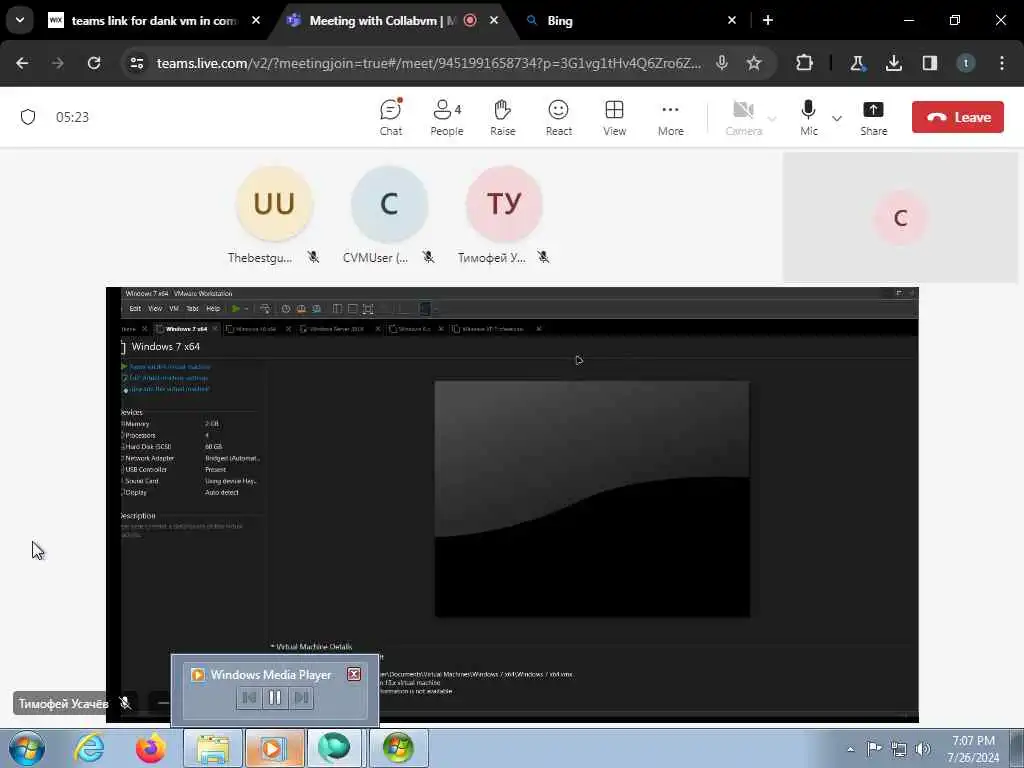Open Windows Explorer from the taskbar
The image size is (1024, 768).
point(213,748)
